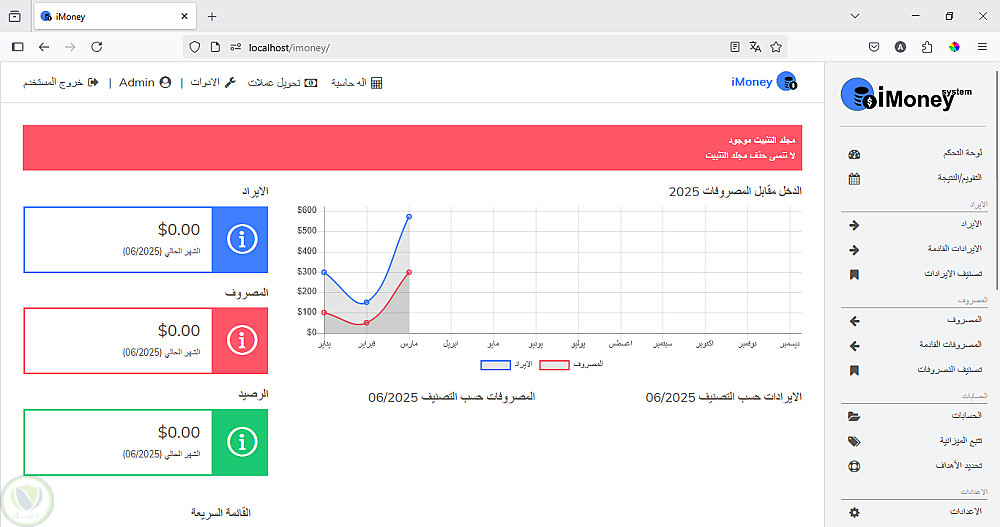Click heading المصروفات حسب التصنيف 06/2025

[452, 397]
